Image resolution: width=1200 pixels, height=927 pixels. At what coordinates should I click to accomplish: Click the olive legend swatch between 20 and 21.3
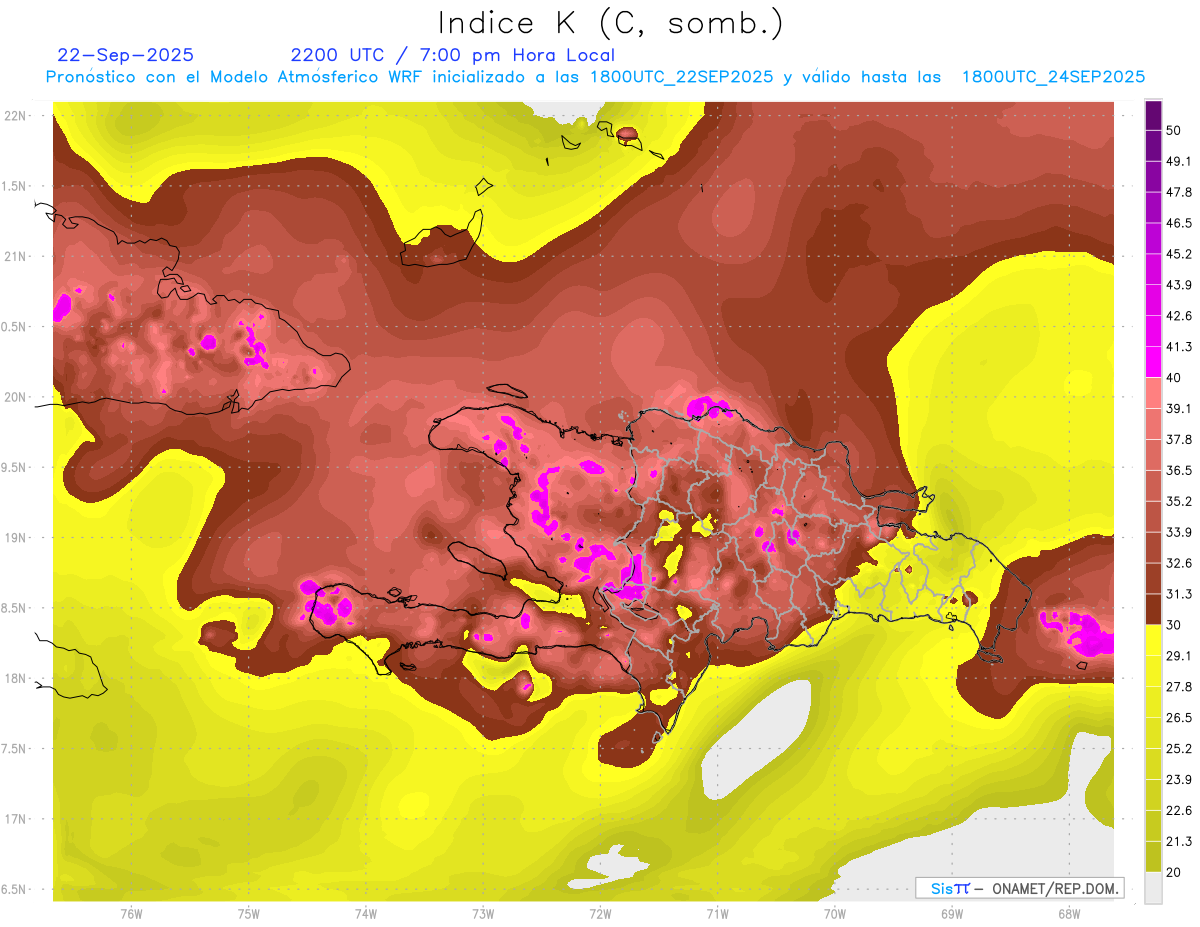click(1154, 856)
